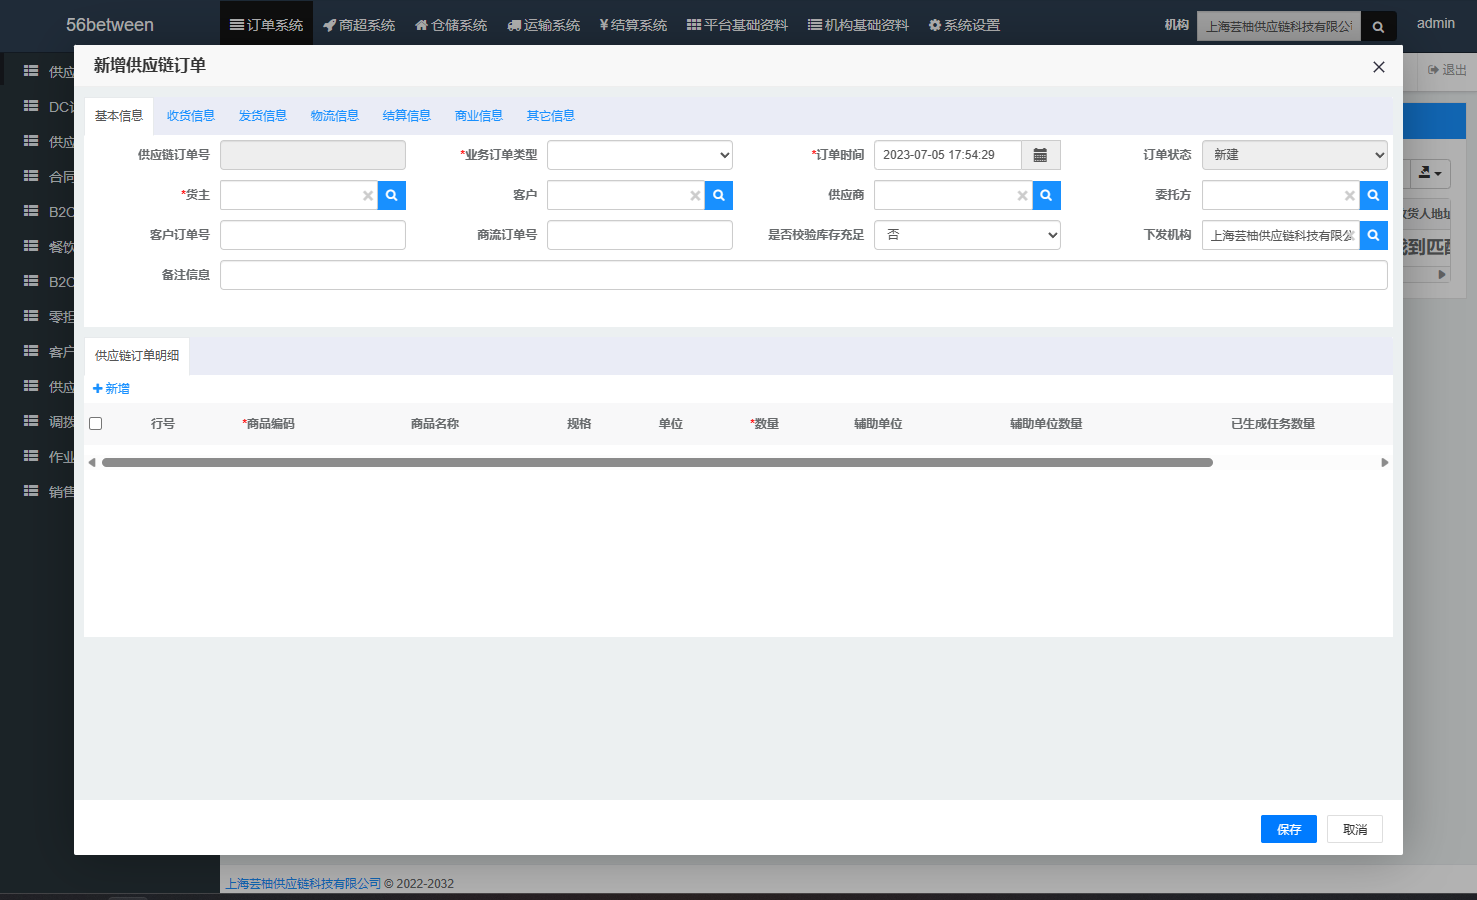Open the 结算系统 top menu
This screenshot has height=900, width=1477.
click(x=633, y=25)
